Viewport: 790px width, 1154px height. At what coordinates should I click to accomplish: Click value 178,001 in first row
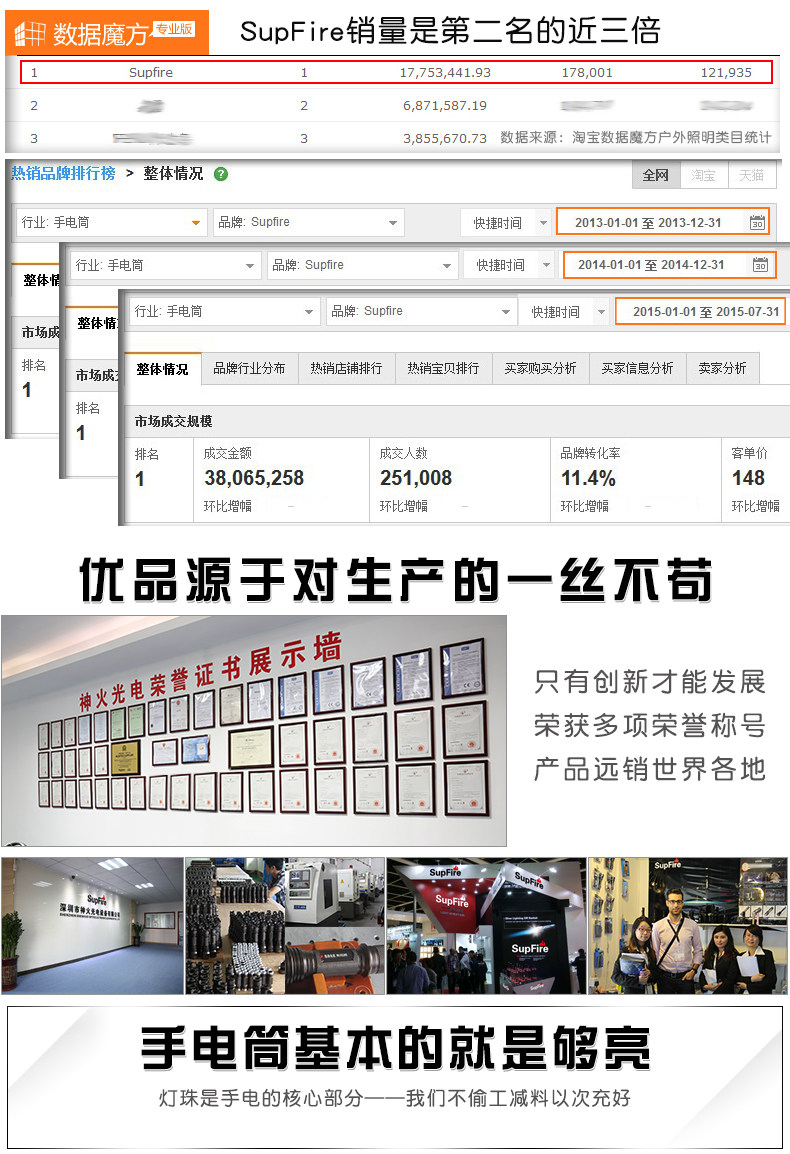(587, 72)
